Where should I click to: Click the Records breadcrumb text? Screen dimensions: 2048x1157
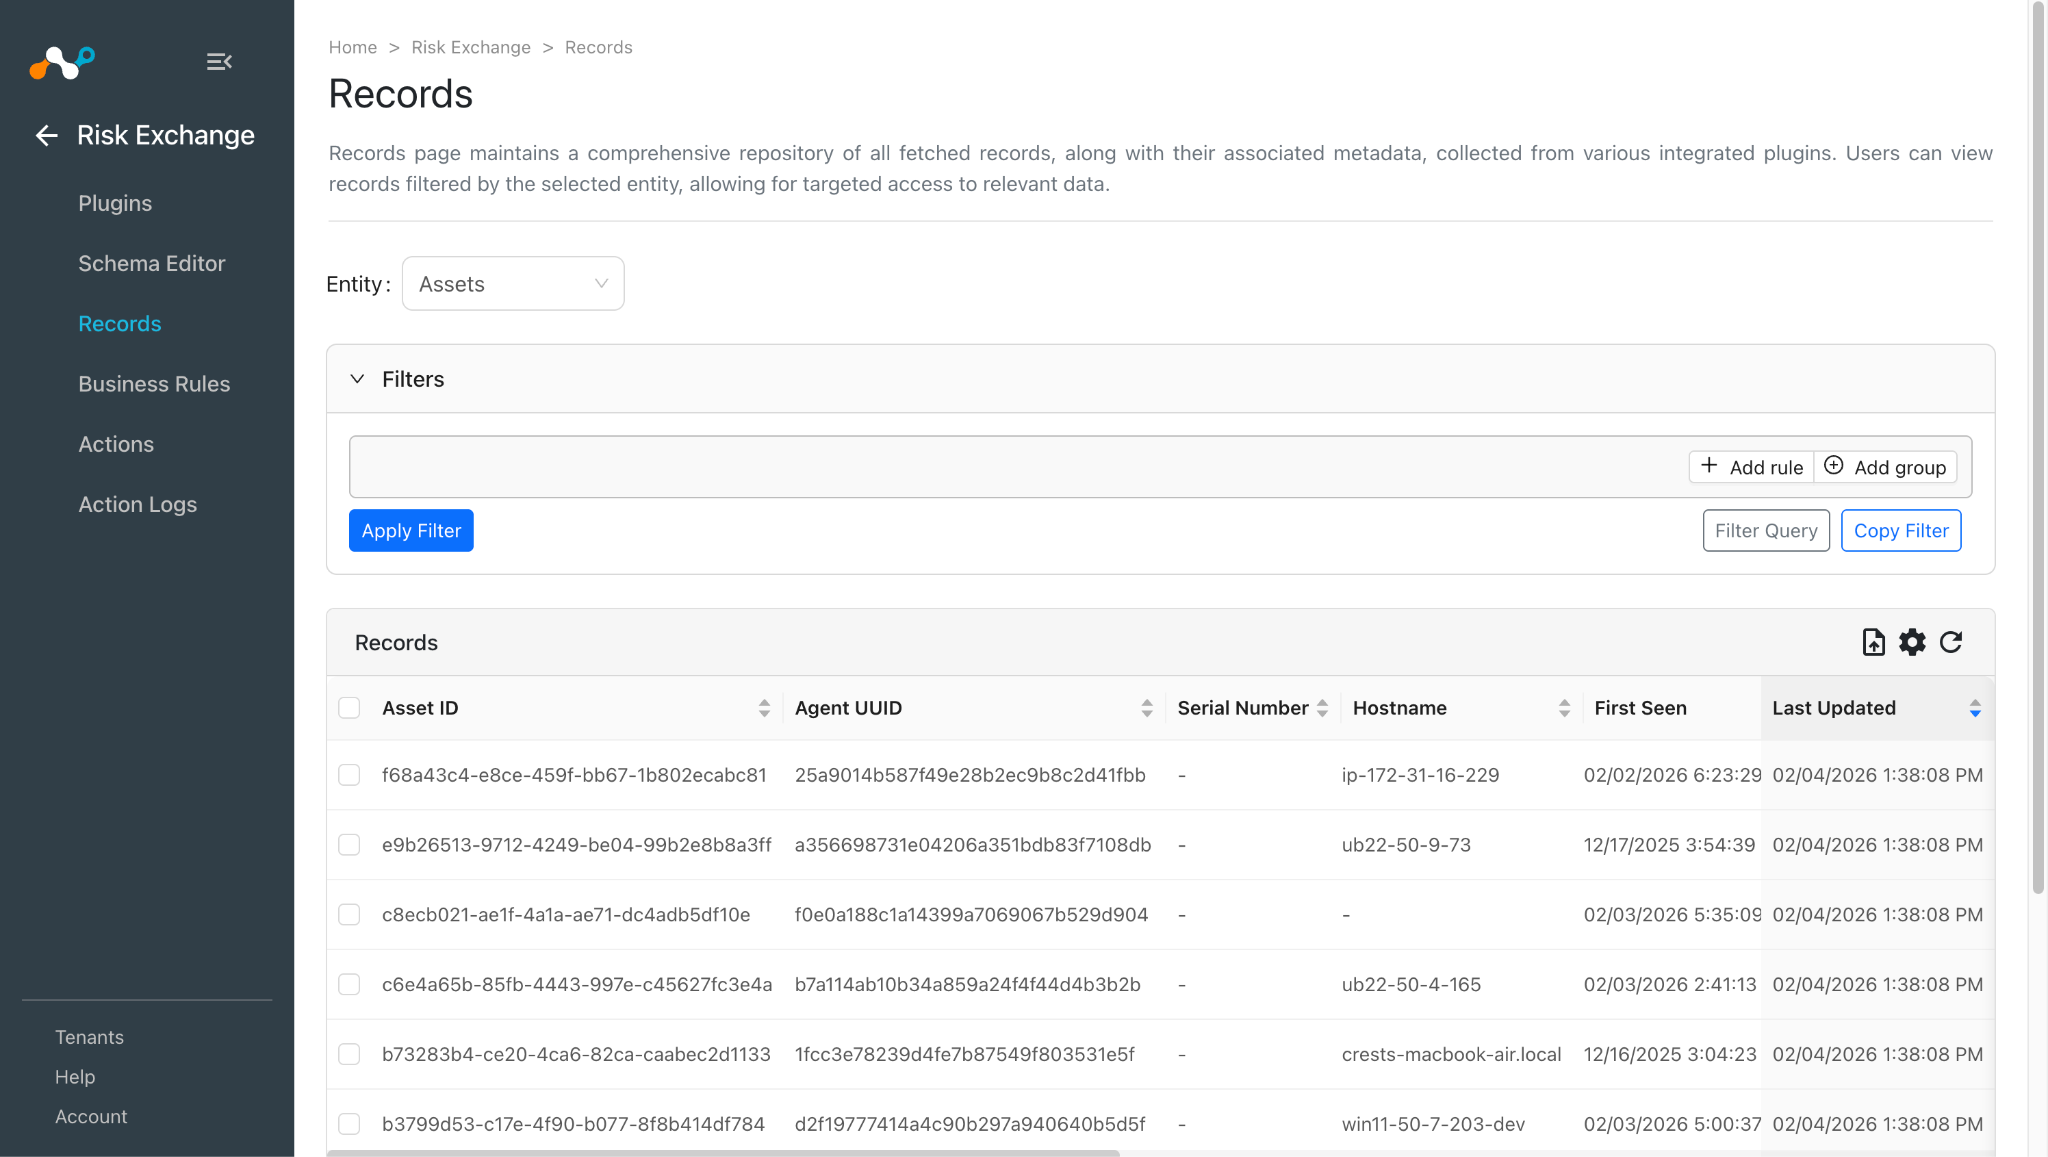coord(598,47)
